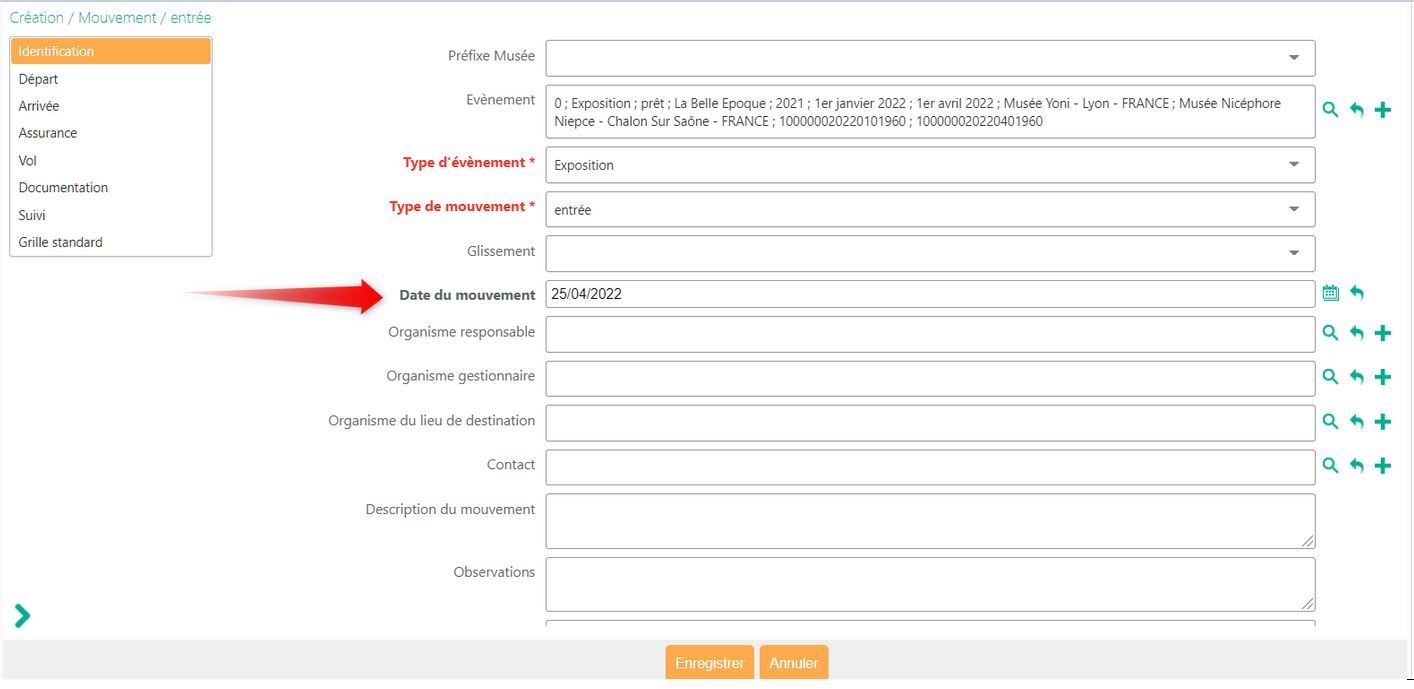Expand the side panel with green chevron
This screenshot has width=1414, height=689.
click(x=22, y=616)
